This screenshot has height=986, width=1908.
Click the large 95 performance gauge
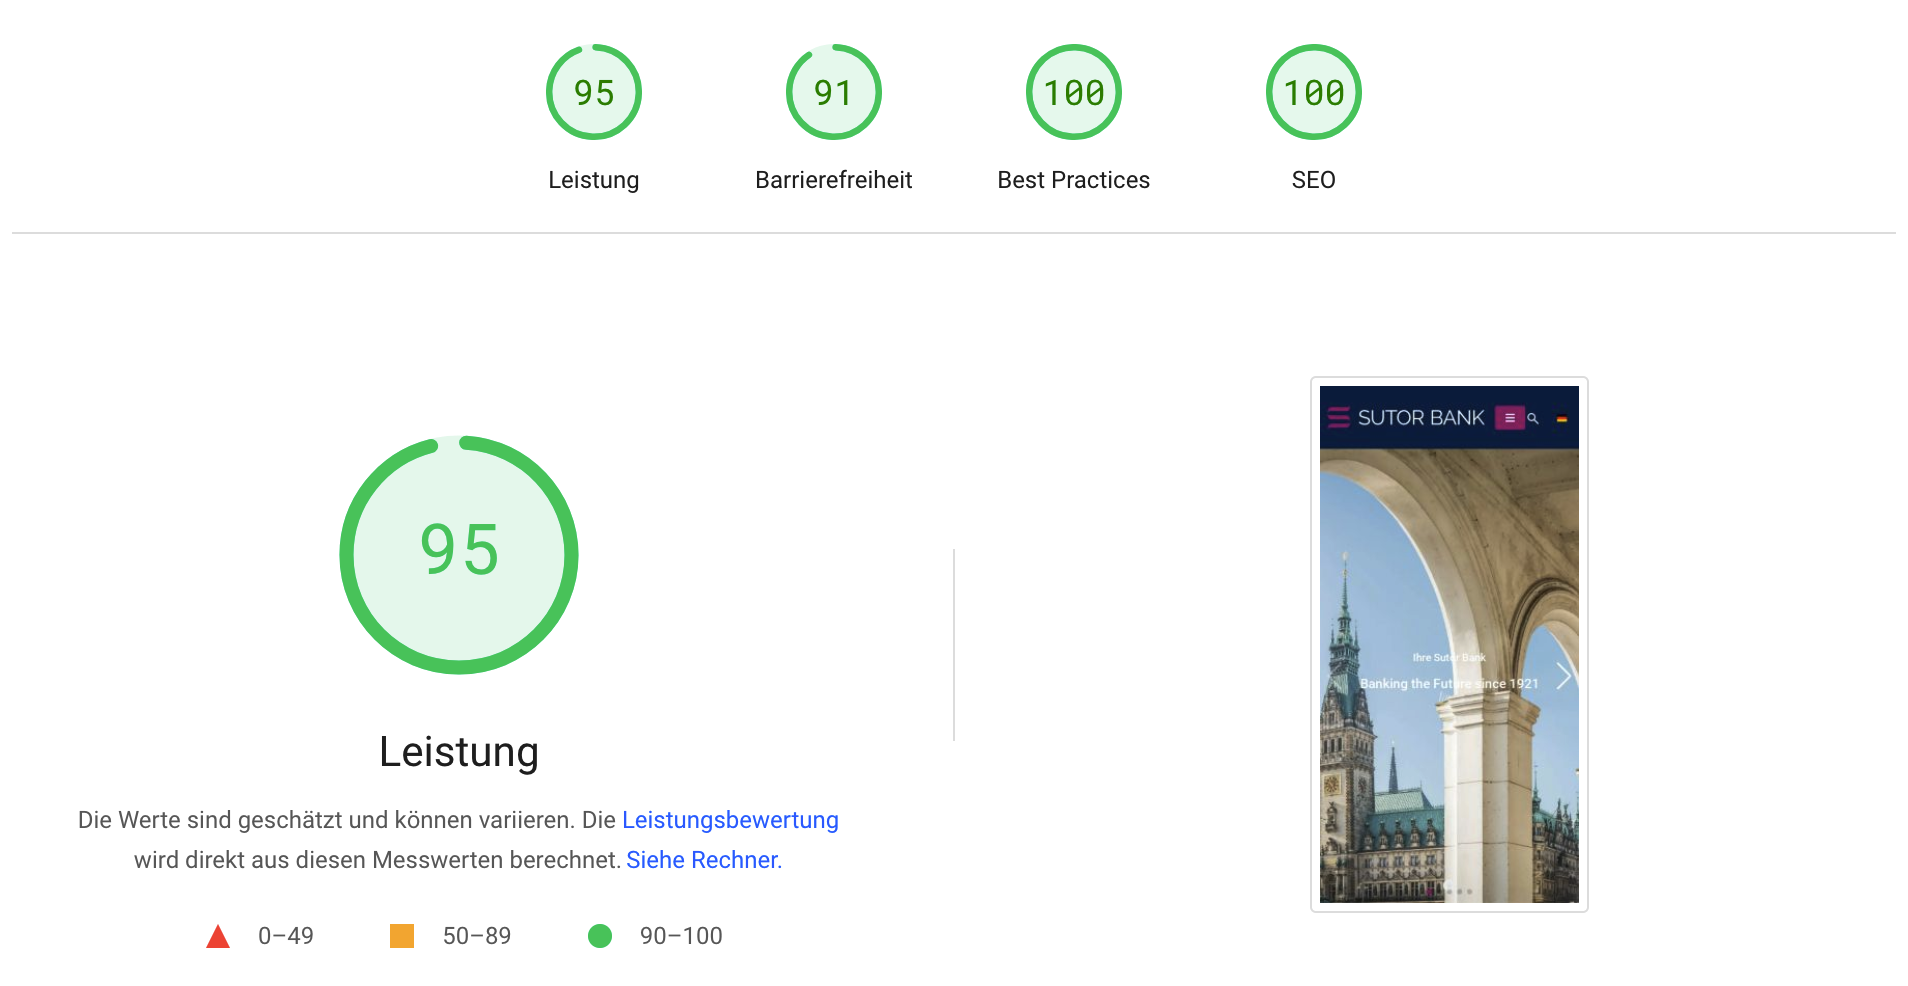tap(459, 555)
